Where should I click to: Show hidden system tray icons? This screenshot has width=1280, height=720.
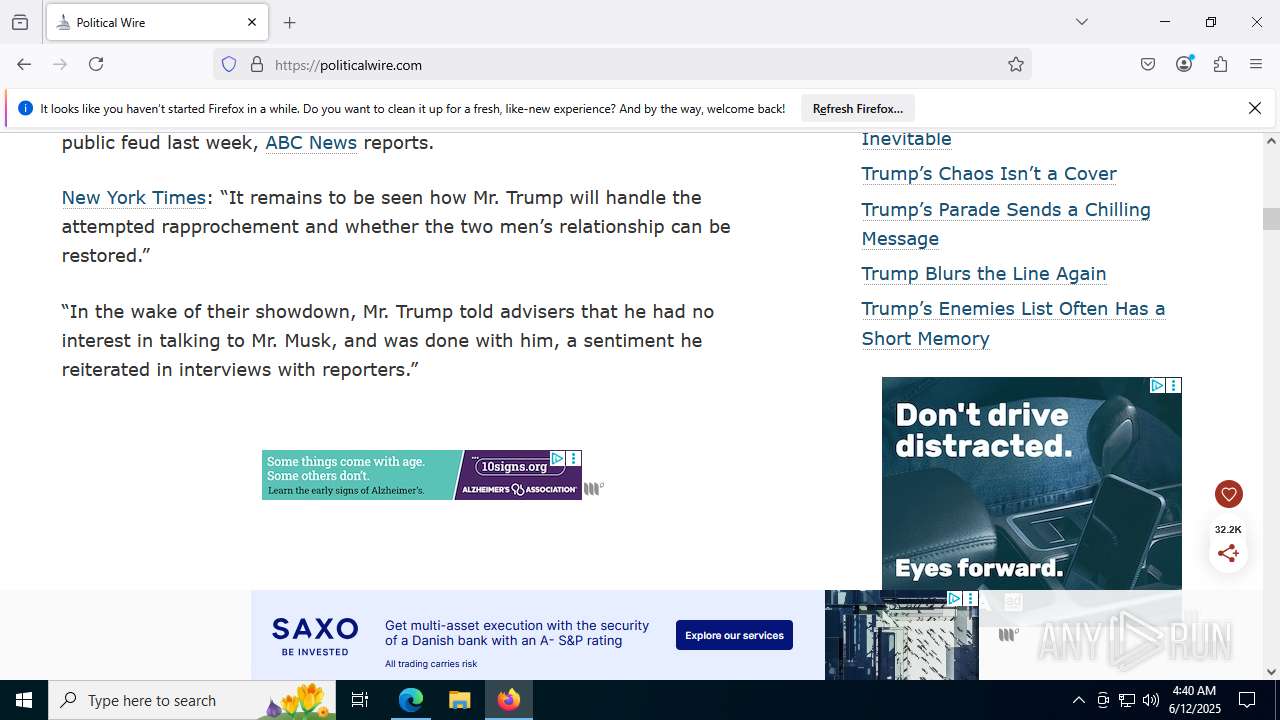coord(1078,700)
